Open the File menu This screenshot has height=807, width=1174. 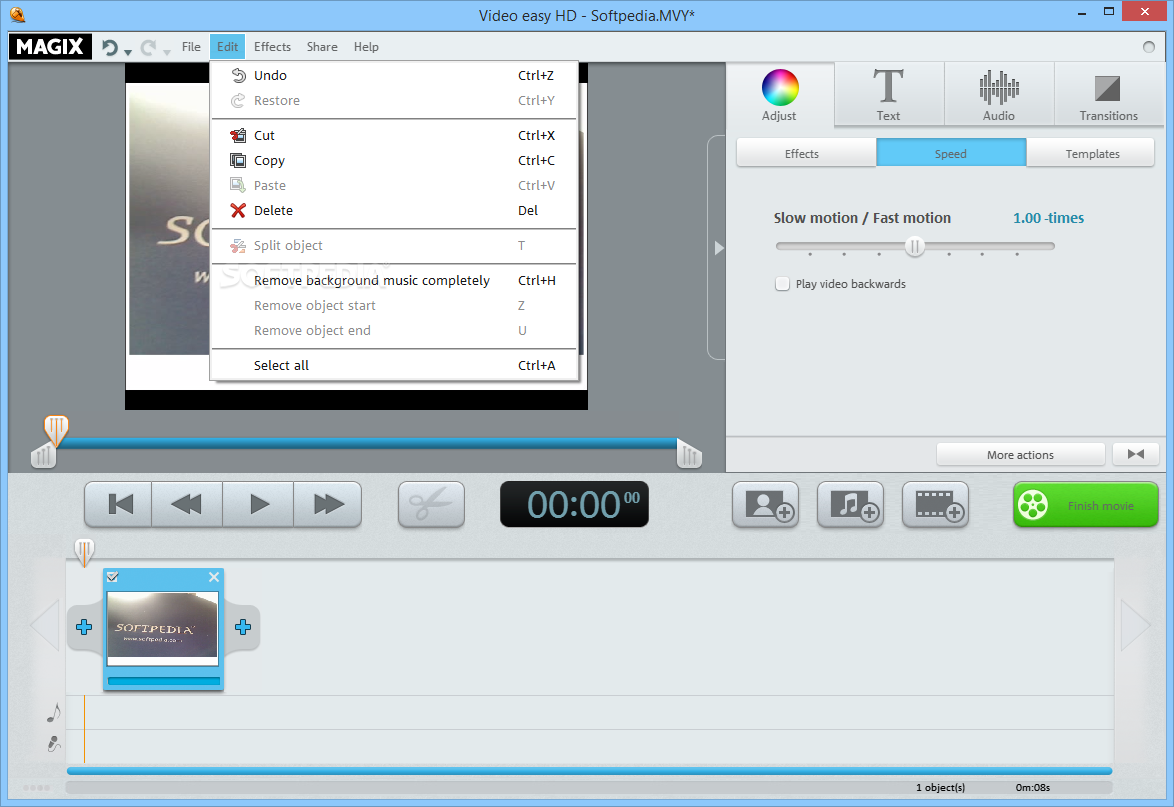(191, 46)
